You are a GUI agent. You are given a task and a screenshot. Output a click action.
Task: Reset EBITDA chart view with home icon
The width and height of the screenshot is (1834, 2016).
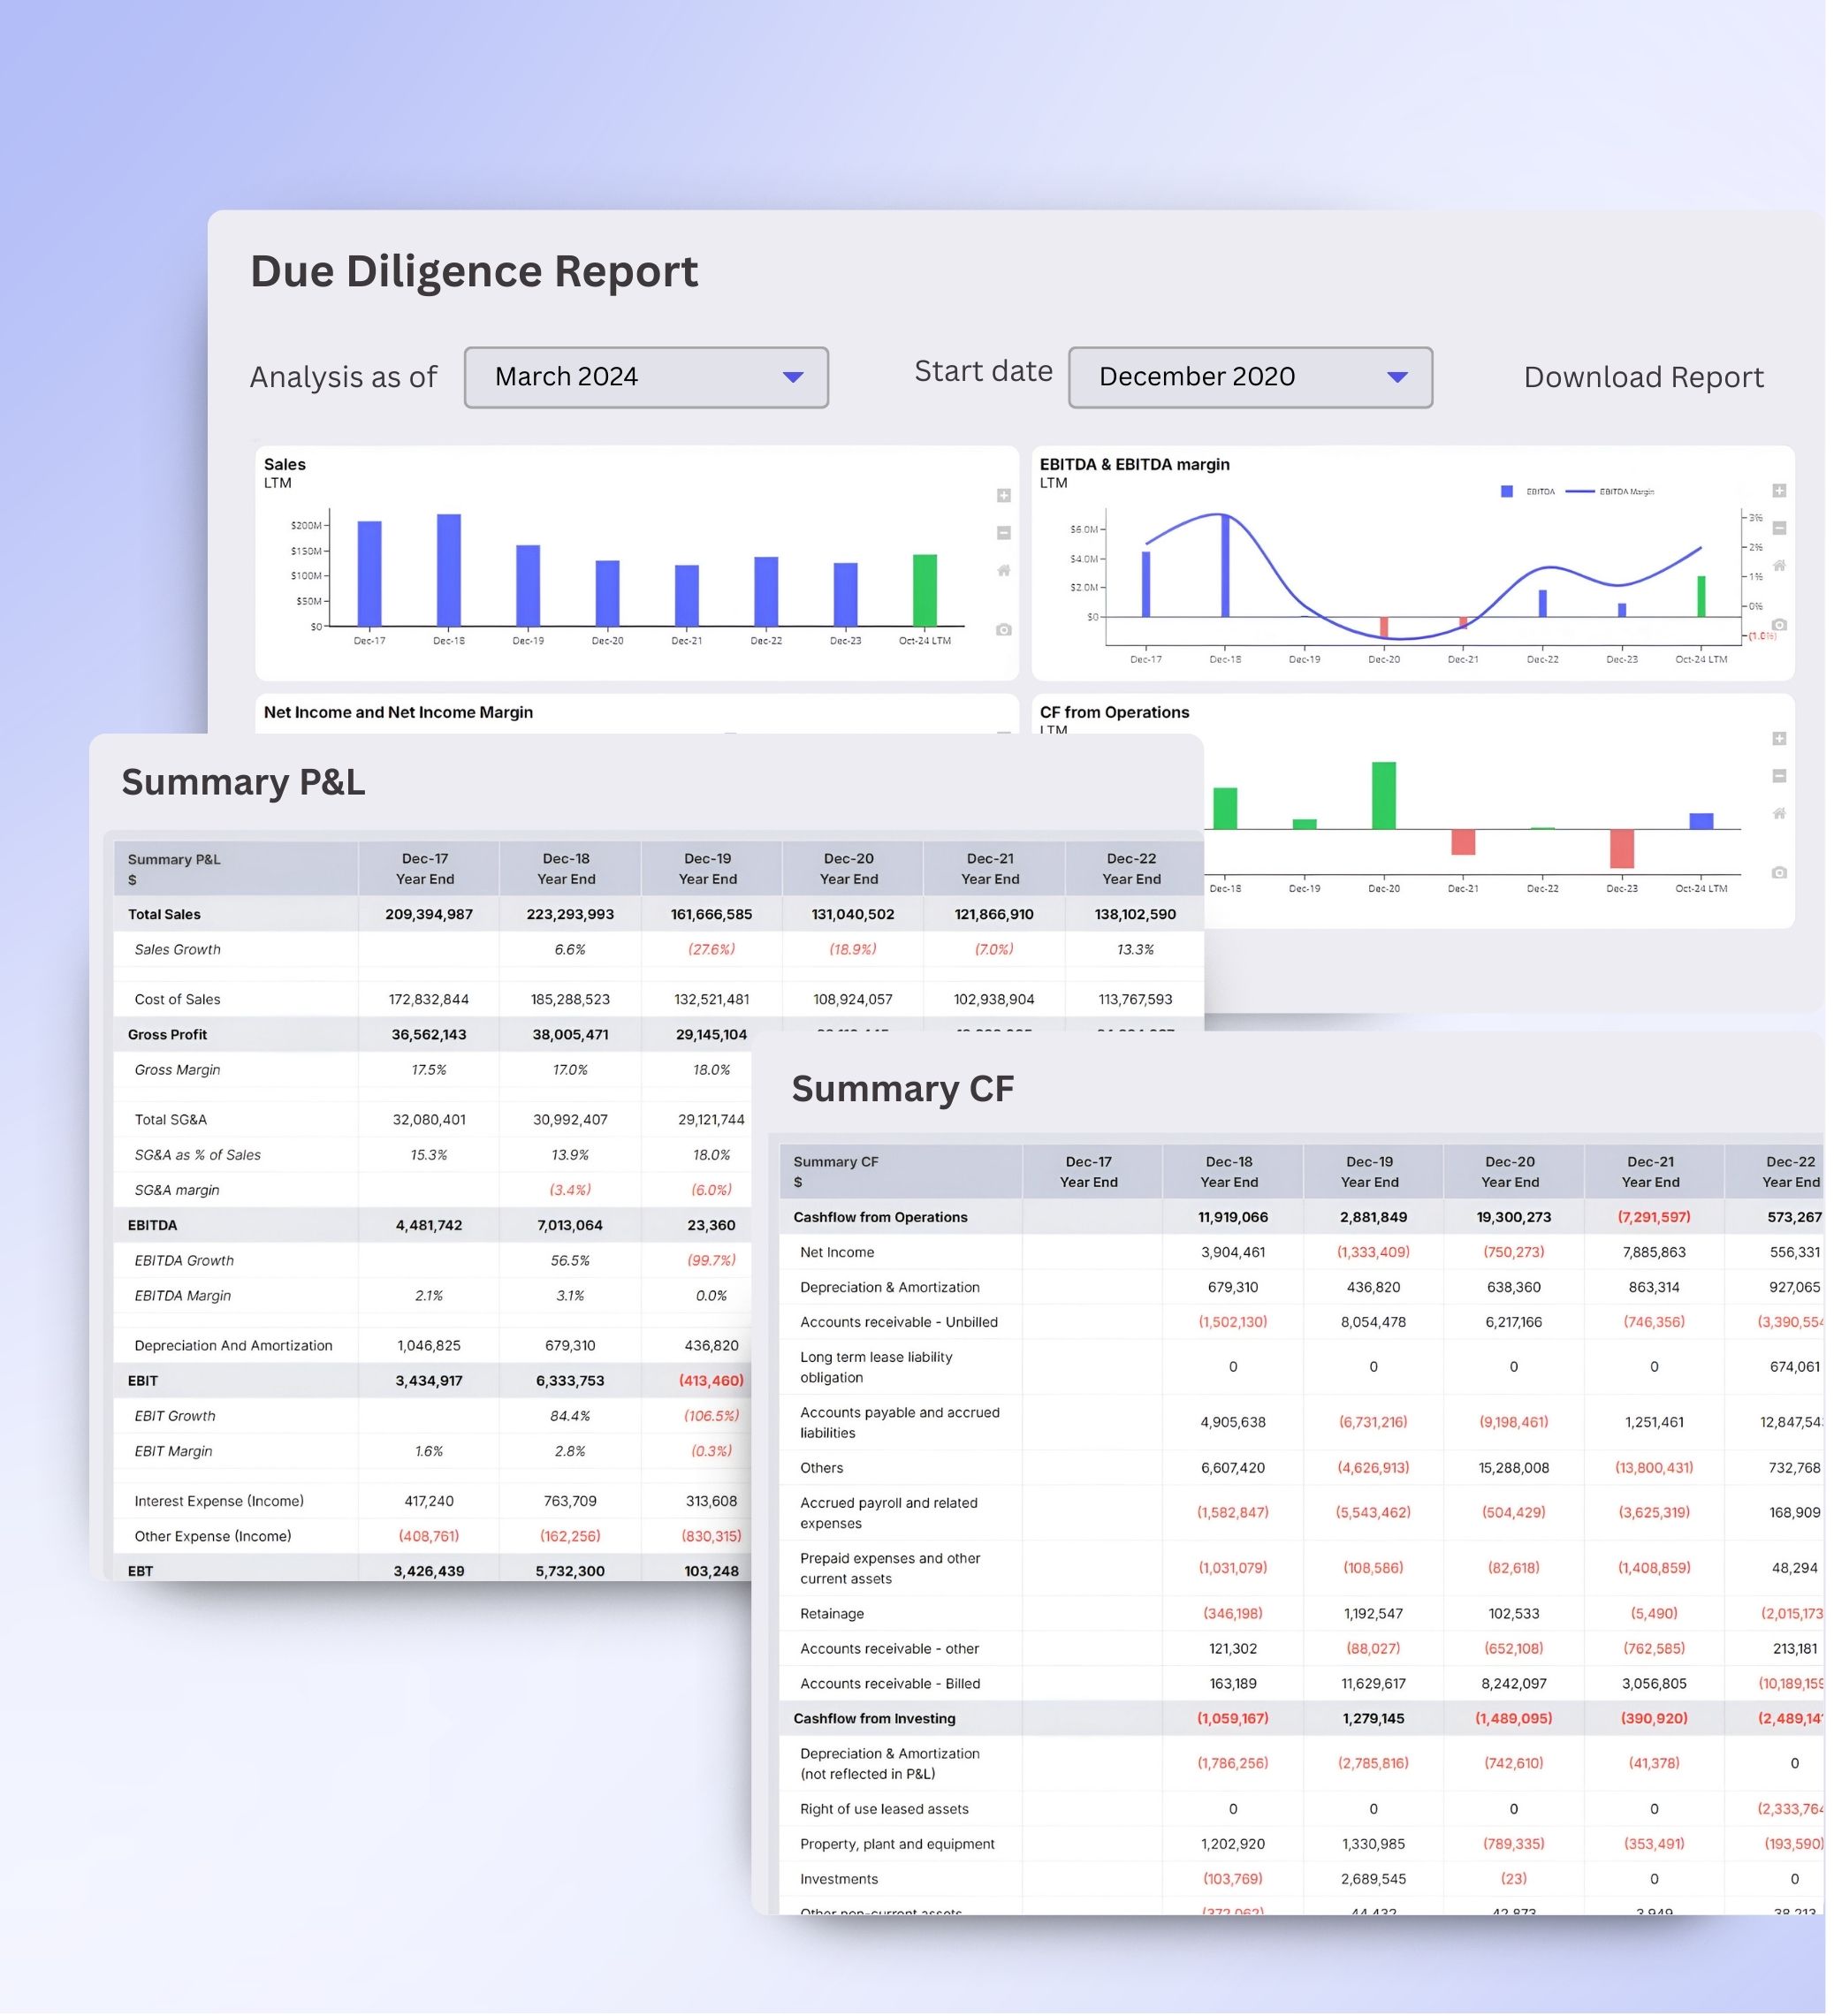coord(1779,566)
